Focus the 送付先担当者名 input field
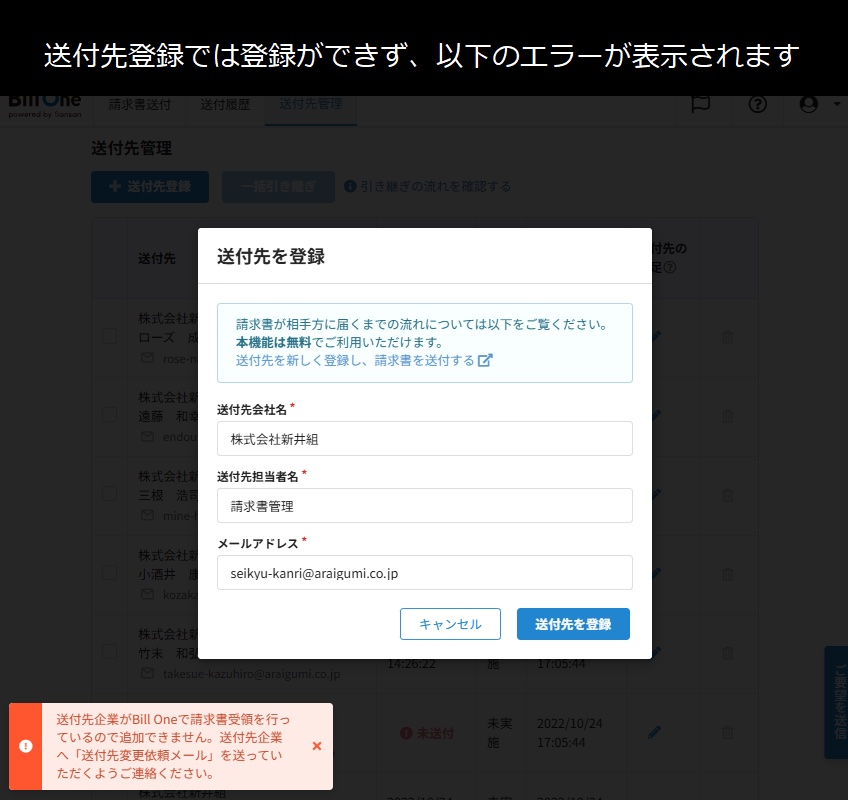The width and height of the screenshot is (848, 800). coord(425,506)
